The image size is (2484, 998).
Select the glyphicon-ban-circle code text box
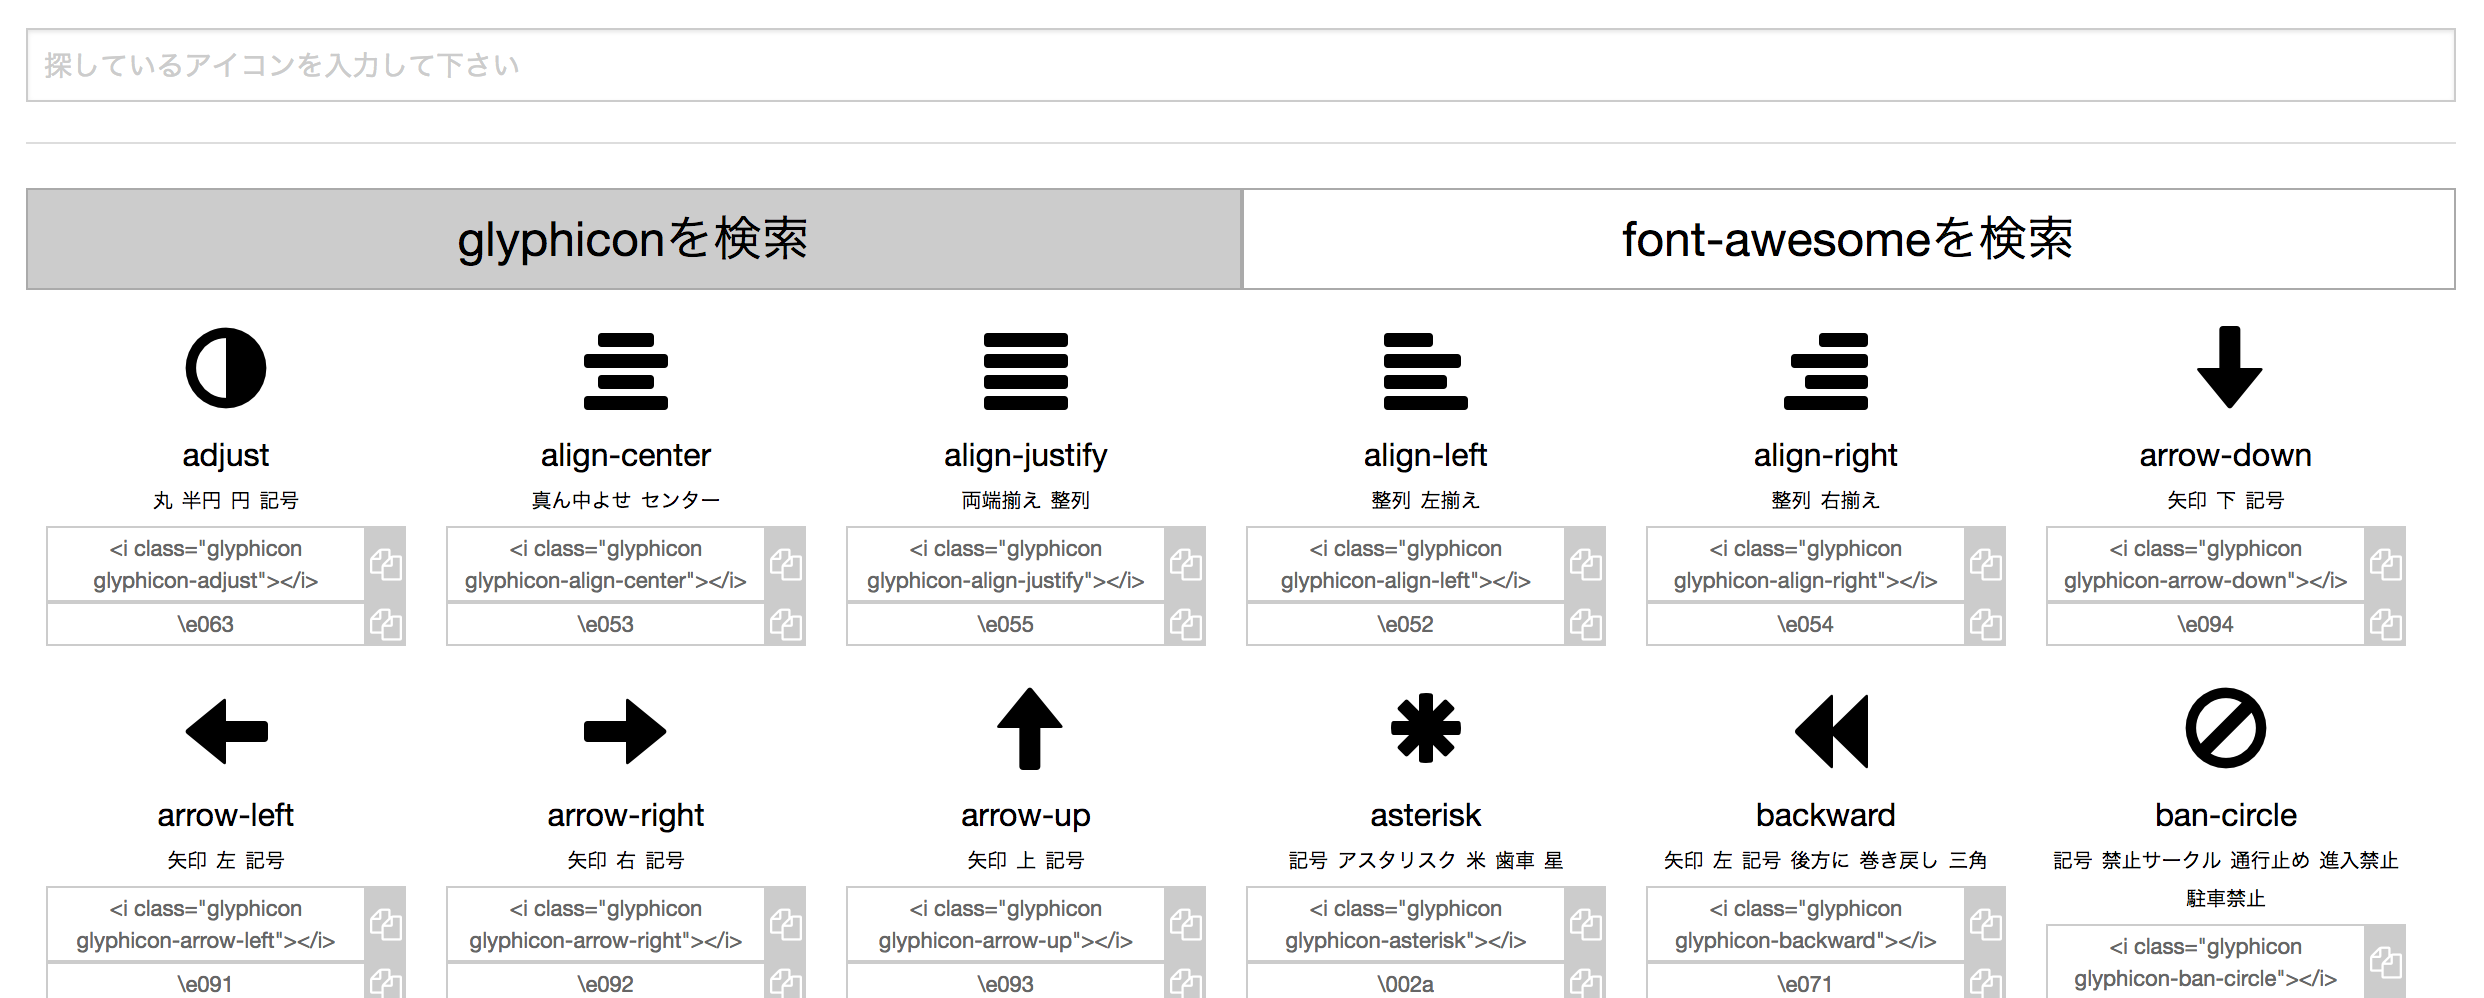[2206, 962]
